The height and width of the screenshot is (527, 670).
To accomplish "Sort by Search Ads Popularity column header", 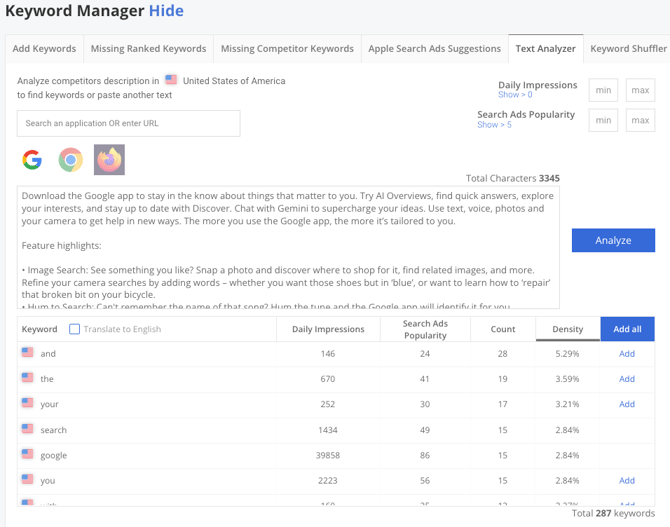I will pyautogui.click(x=424, y=329).
